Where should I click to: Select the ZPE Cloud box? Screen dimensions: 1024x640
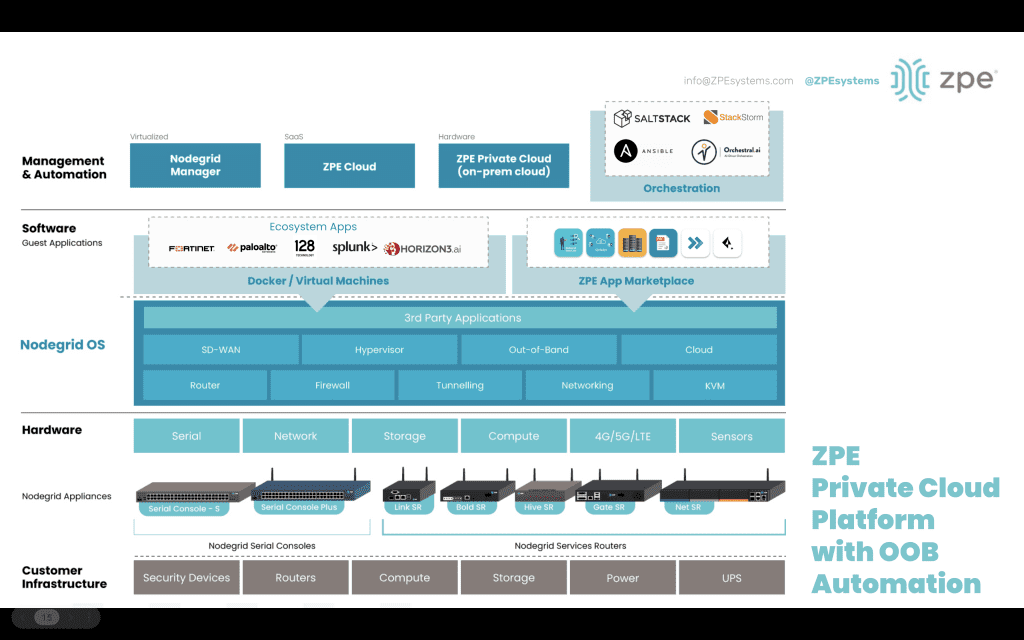pos(349,166)
